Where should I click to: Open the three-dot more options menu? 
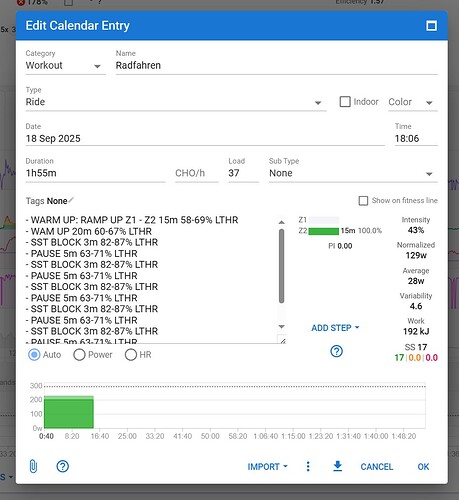[308, 466]
